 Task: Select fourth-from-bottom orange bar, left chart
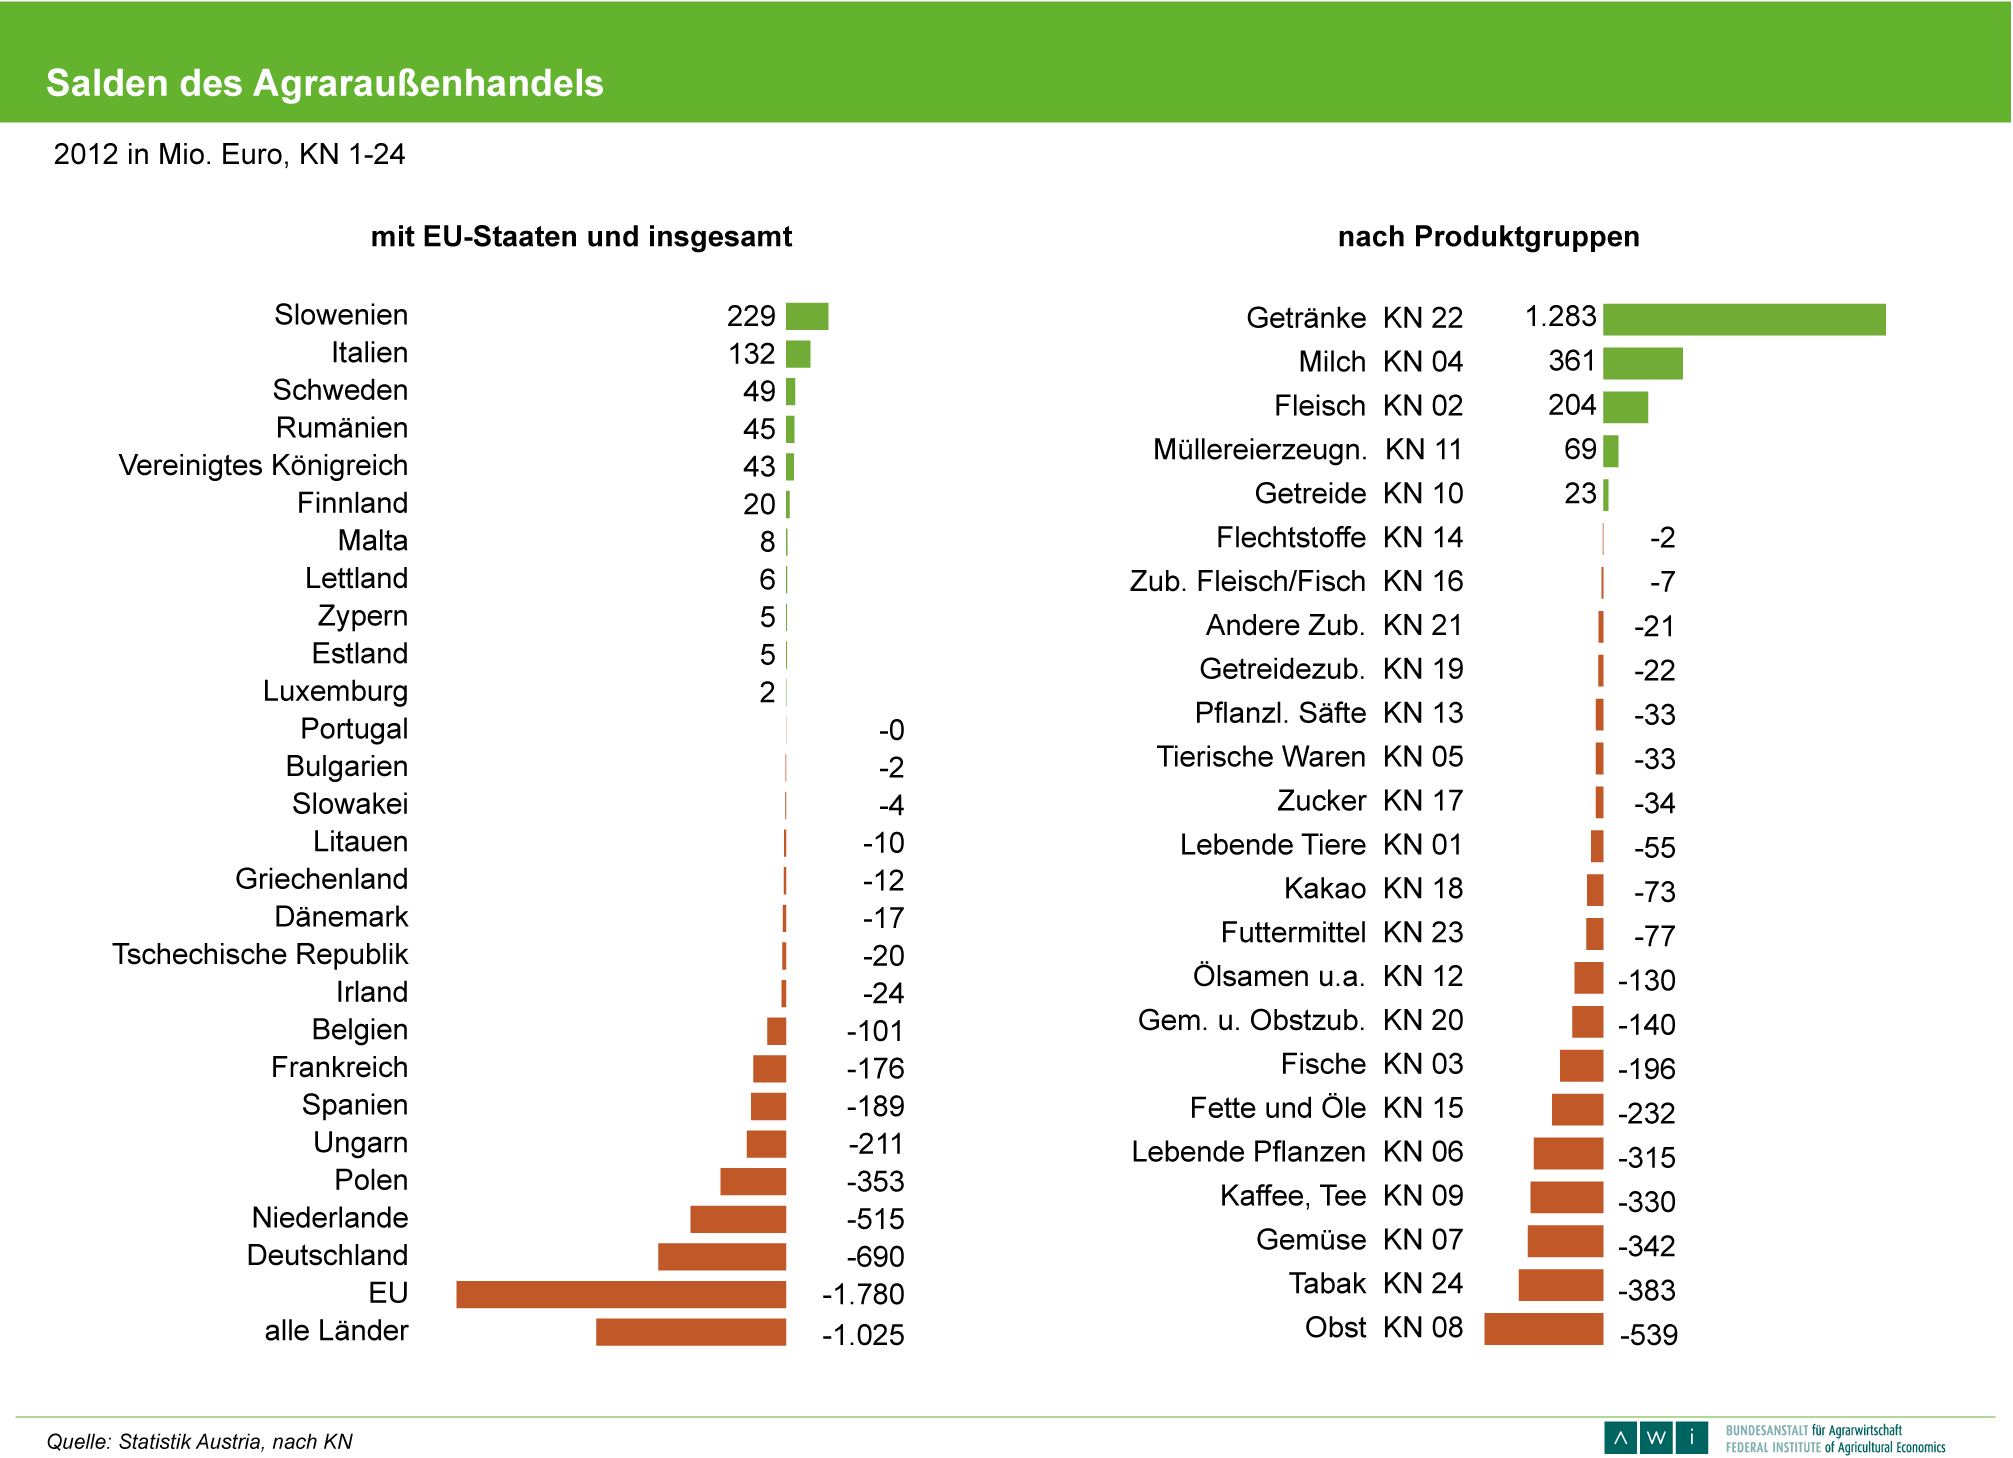[738, 1219]
